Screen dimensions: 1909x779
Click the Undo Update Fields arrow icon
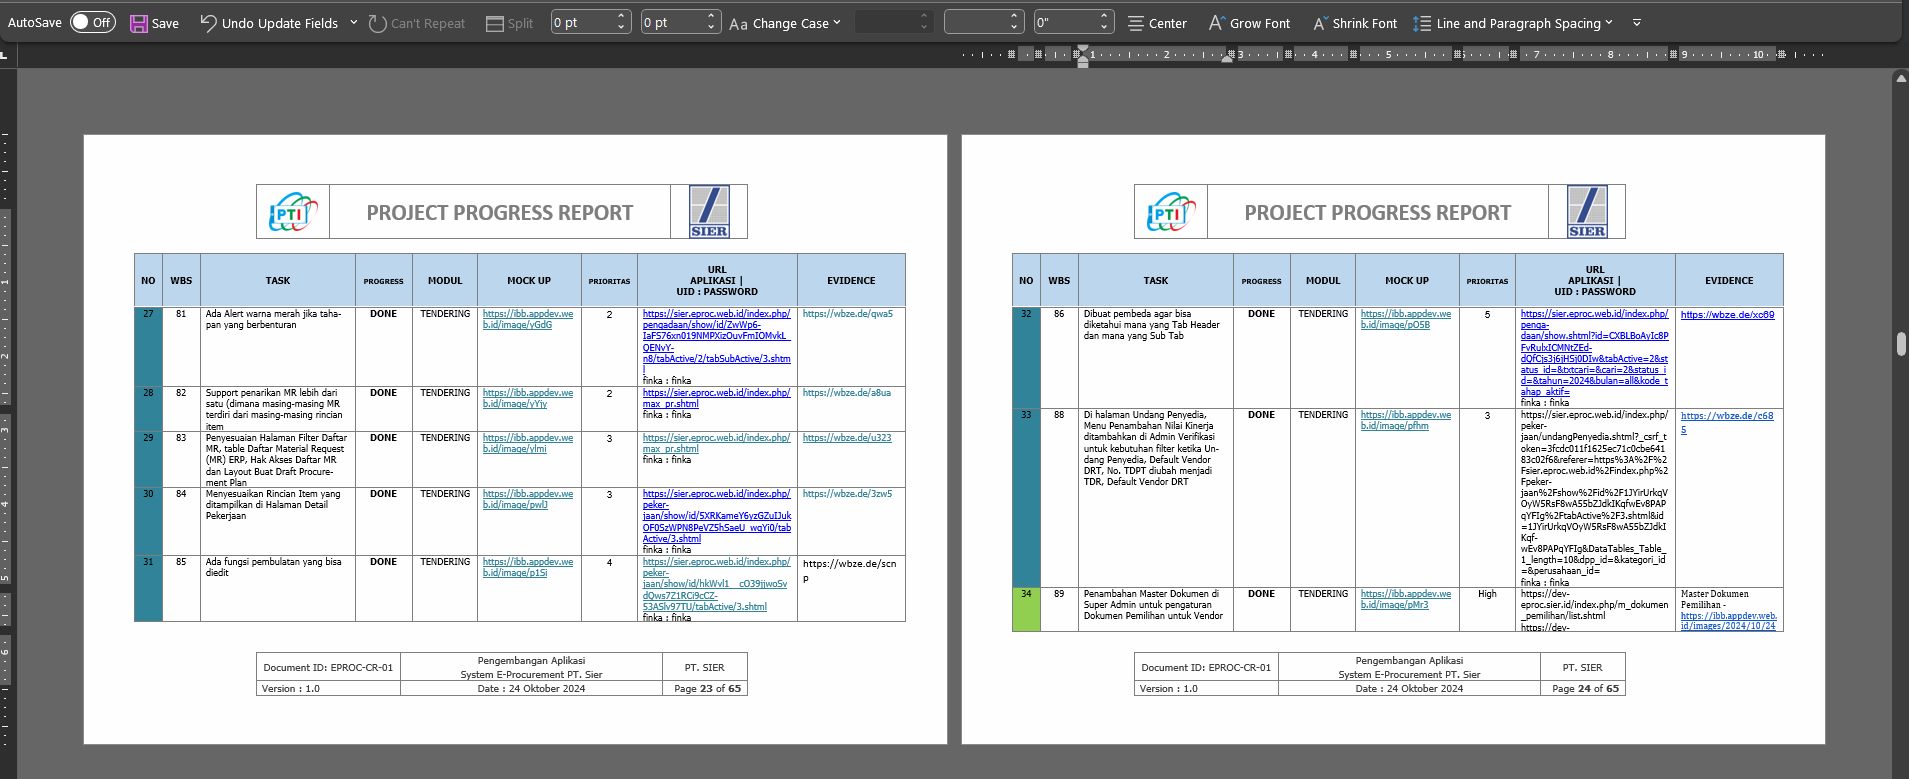coord(208,22)
